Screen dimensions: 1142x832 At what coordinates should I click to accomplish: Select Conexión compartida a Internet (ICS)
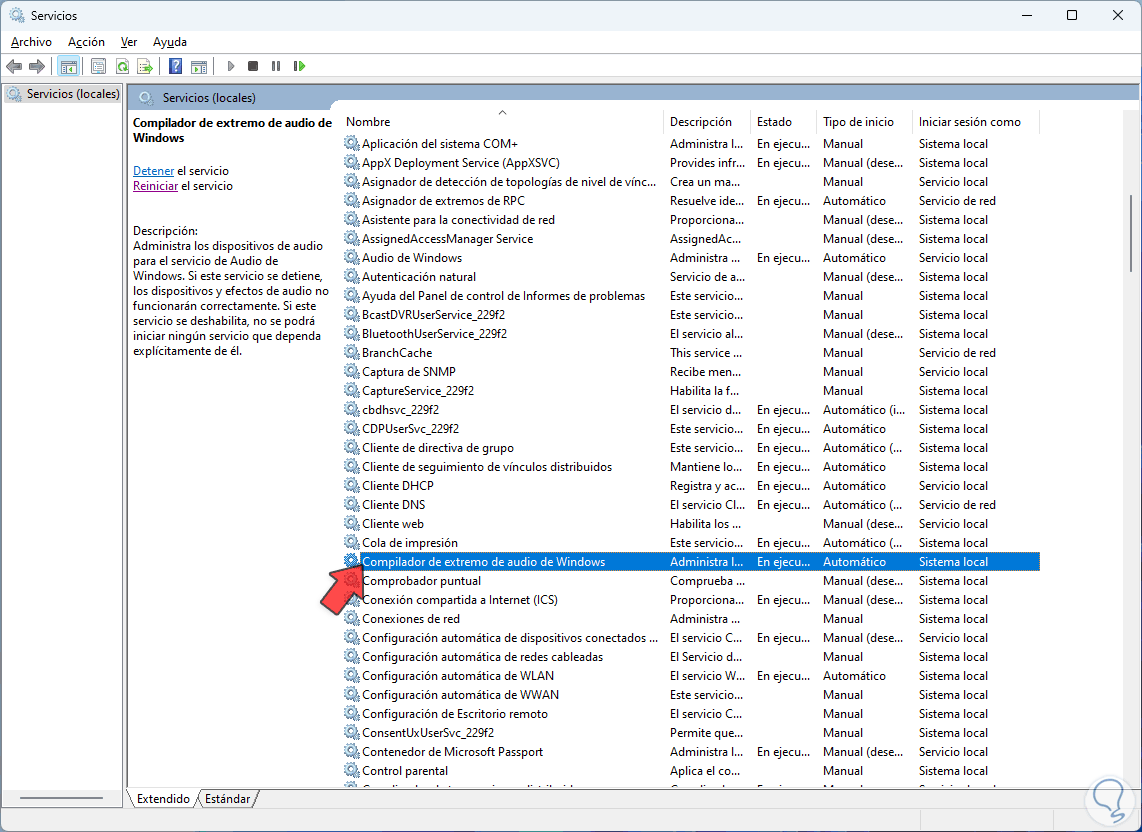[690, 600]
